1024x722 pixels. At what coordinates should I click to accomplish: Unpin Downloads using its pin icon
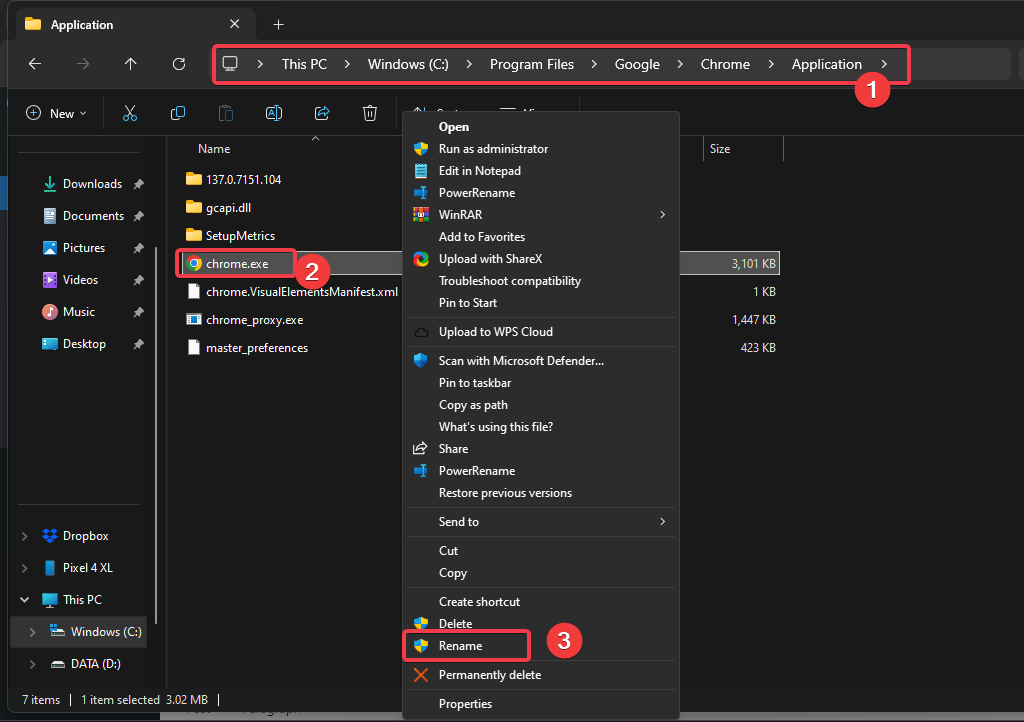point(138,184)
